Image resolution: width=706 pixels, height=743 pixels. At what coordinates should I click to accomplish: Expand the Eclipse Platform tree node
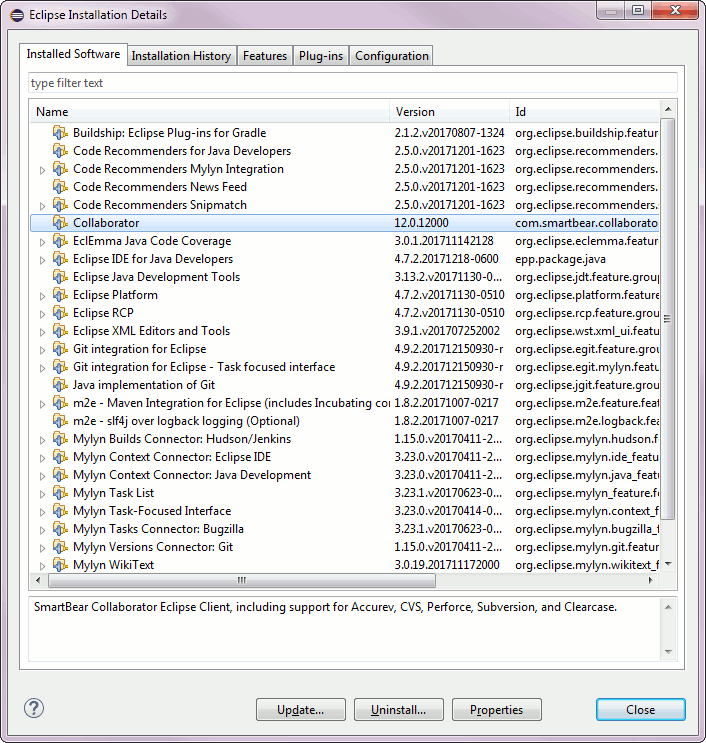pos(42,296)
